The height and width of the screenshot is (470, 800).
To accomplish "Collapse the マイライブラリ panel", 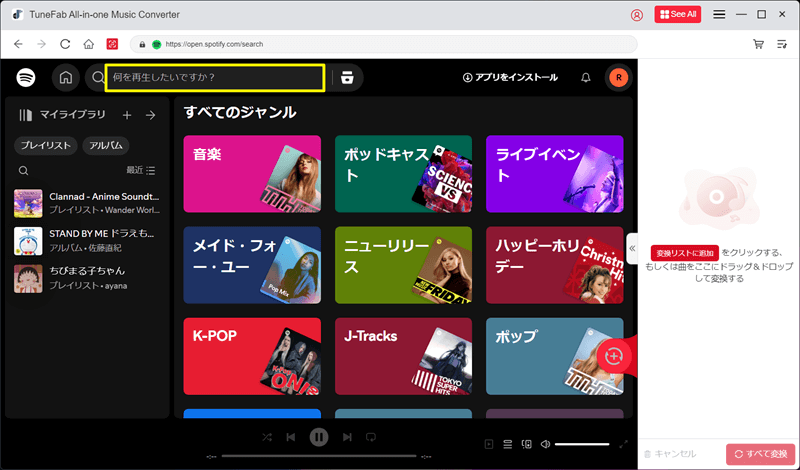I will 62,115.
